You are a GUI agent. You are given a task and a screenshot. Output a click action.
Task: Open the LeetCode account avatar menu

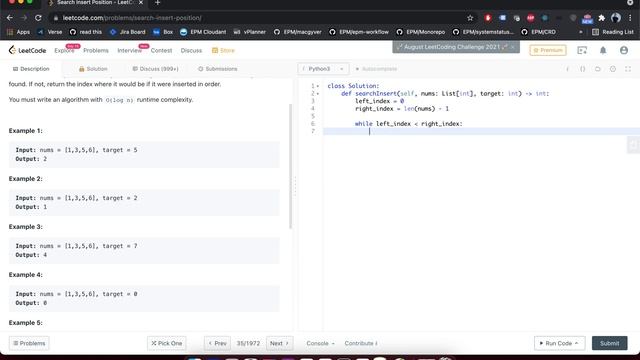(624, 50)
